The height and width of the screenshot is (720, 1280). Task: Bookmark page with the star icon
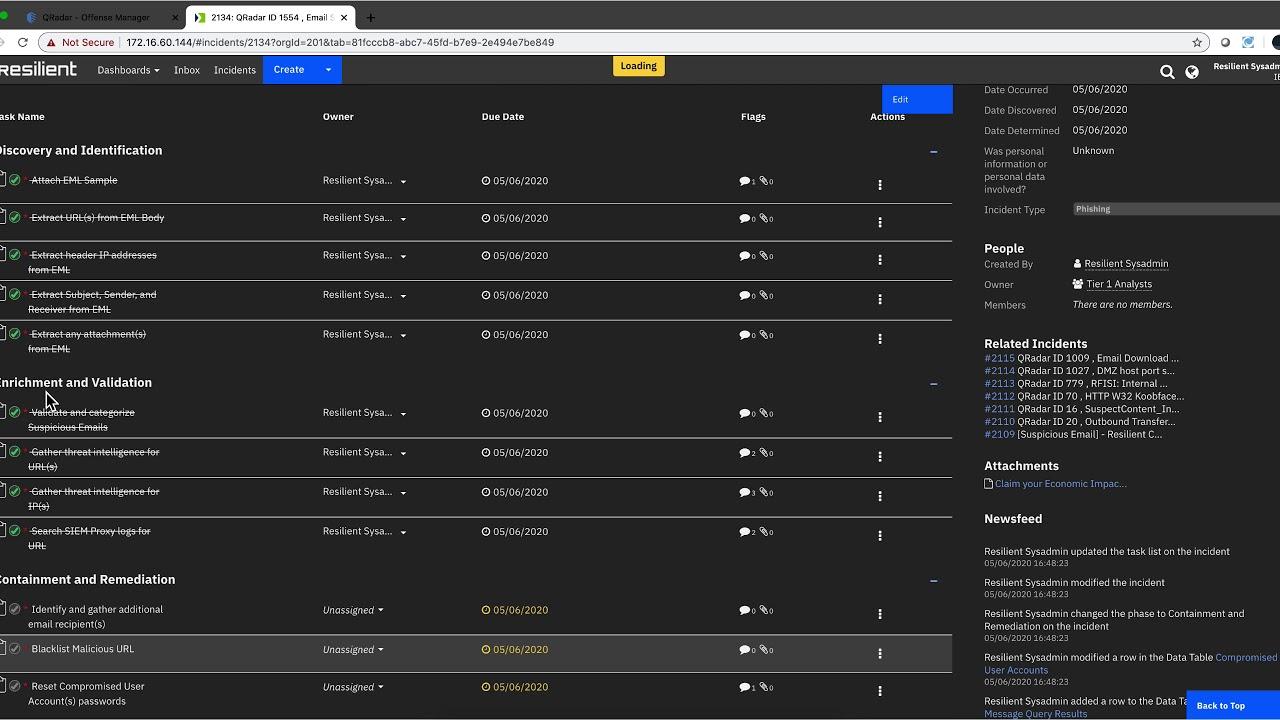pos(1197,43)
